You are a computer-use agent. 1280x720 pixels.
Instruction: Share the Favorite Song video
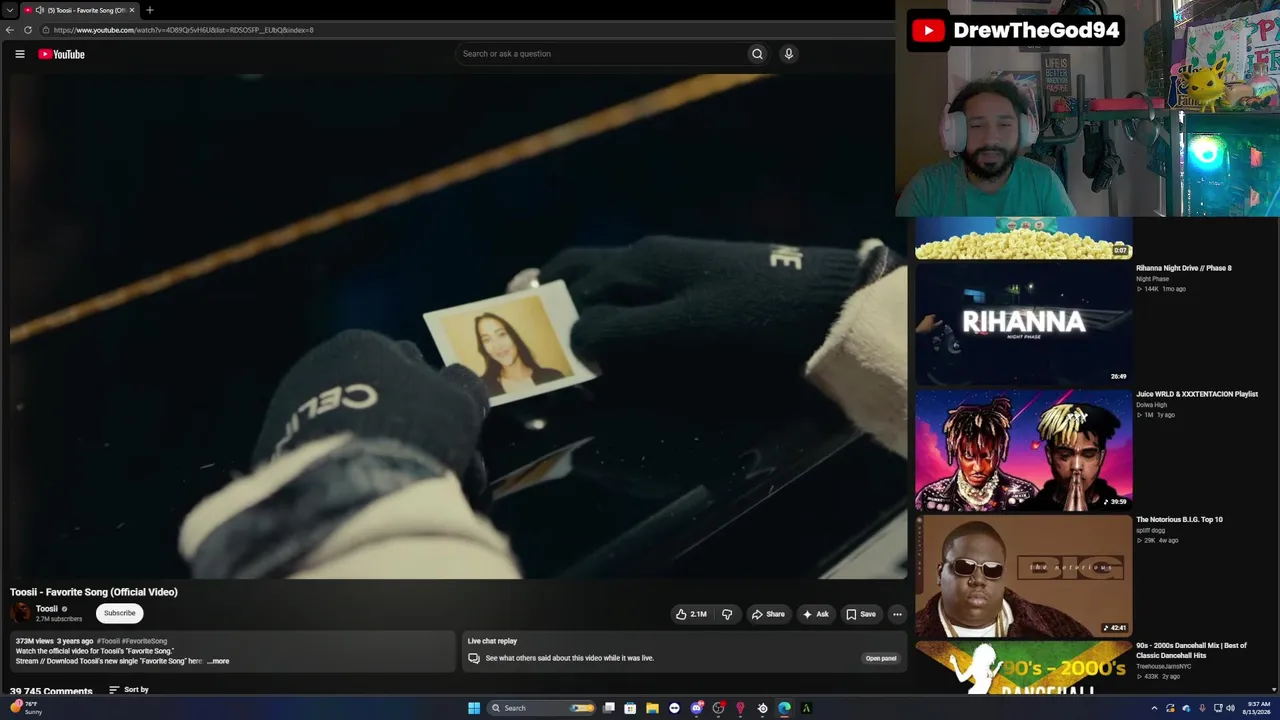click(x=768, y=614)
